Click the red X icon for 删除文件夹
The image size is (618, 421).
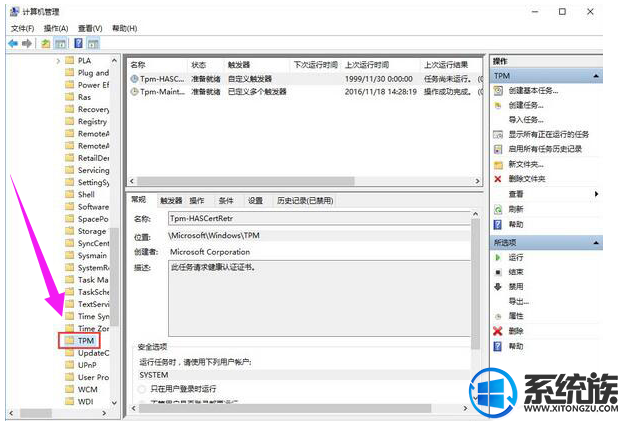pos(498,179)
